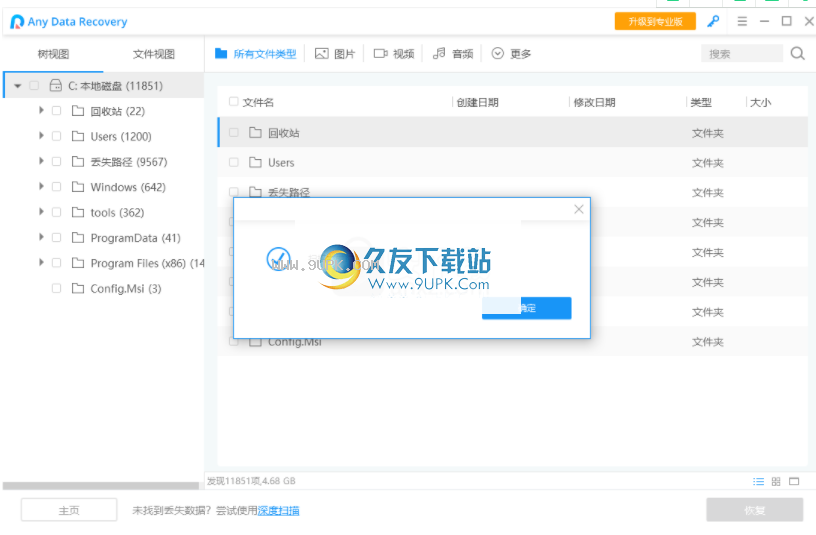Click the 恢复 recover button

coord(754,510)
